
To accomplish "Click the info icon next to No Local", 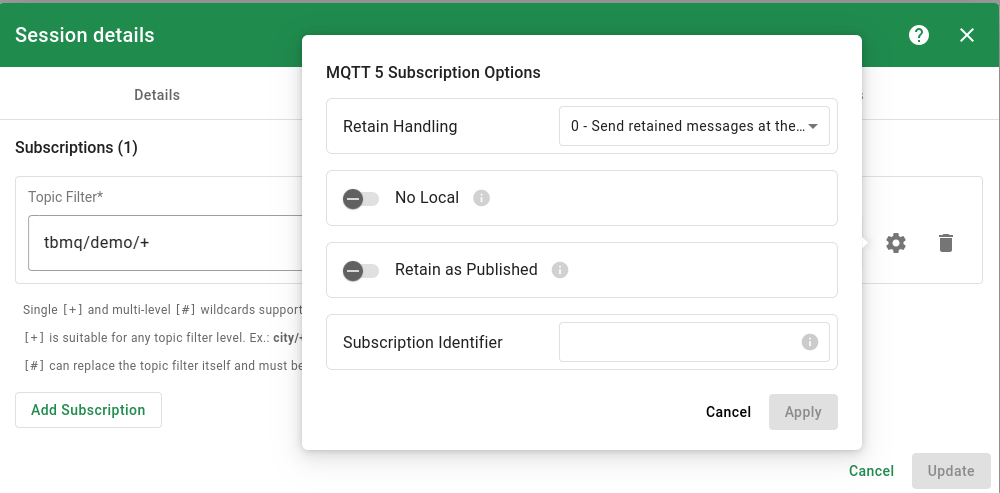I will coord(481,198).
